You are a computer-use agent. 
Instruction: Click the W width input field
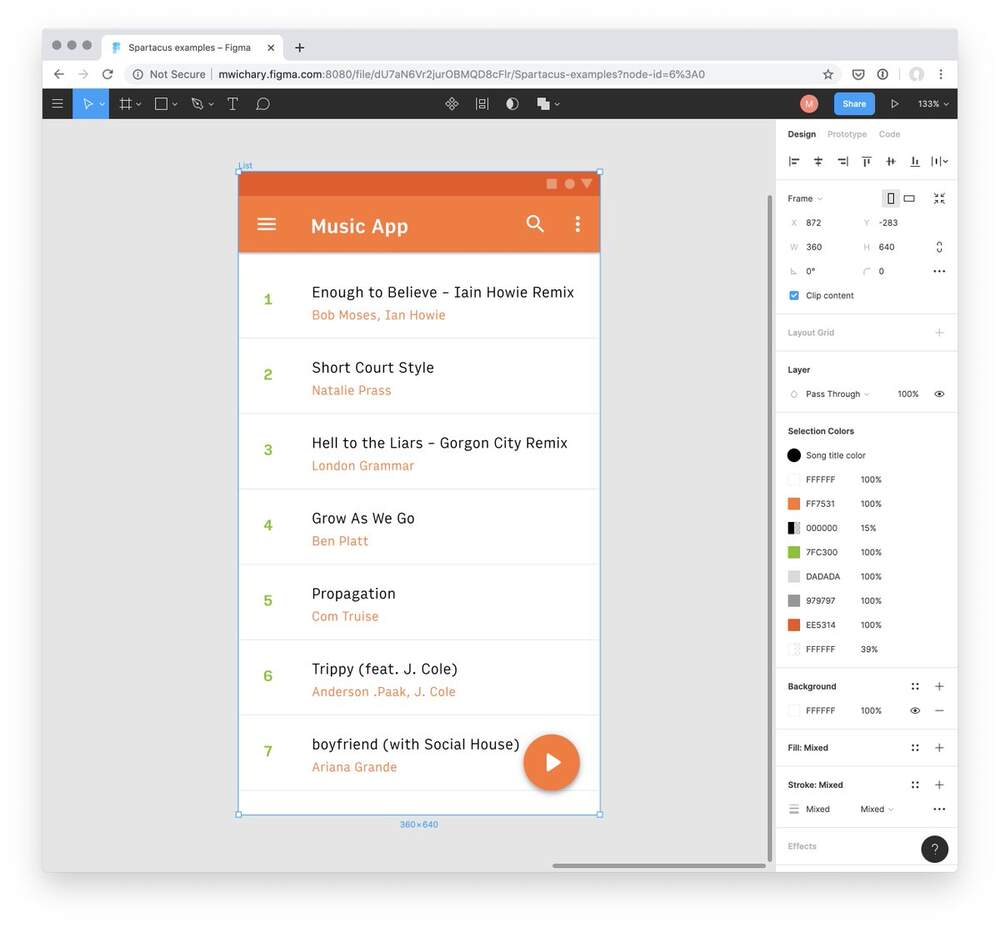click(x=825, y=247)
